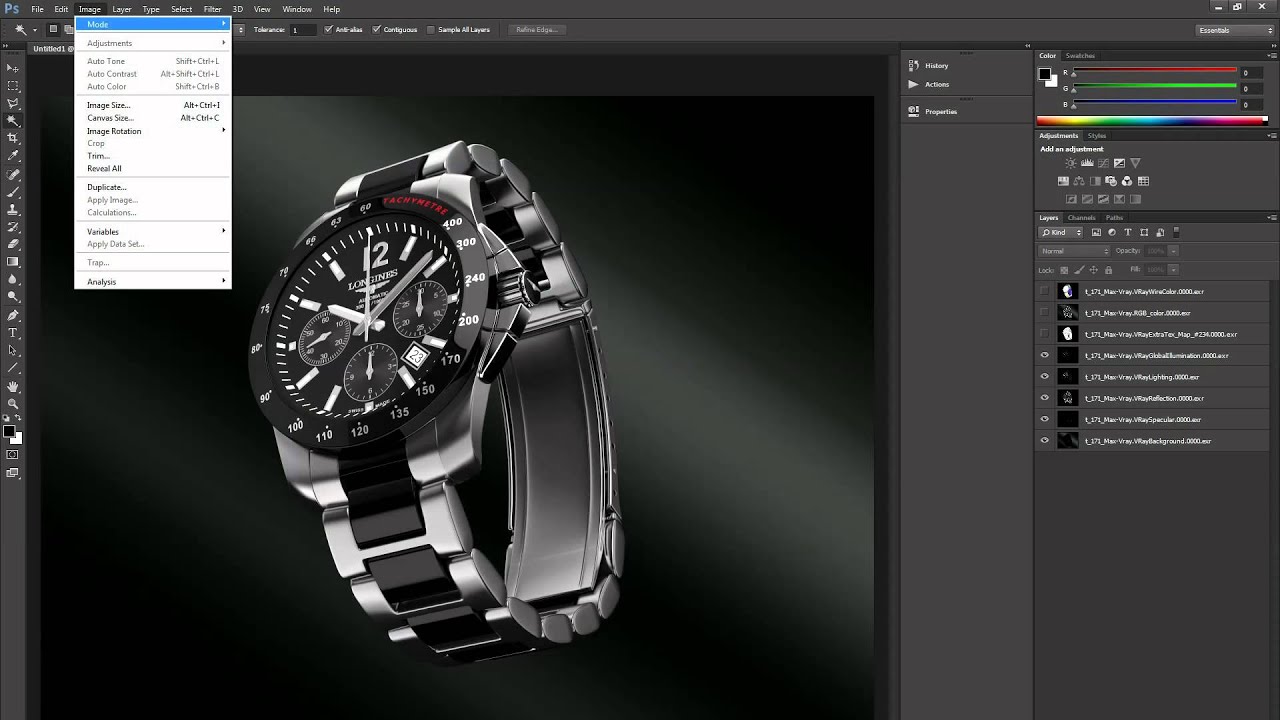Switch to the Paths tab

point(1114,218)
